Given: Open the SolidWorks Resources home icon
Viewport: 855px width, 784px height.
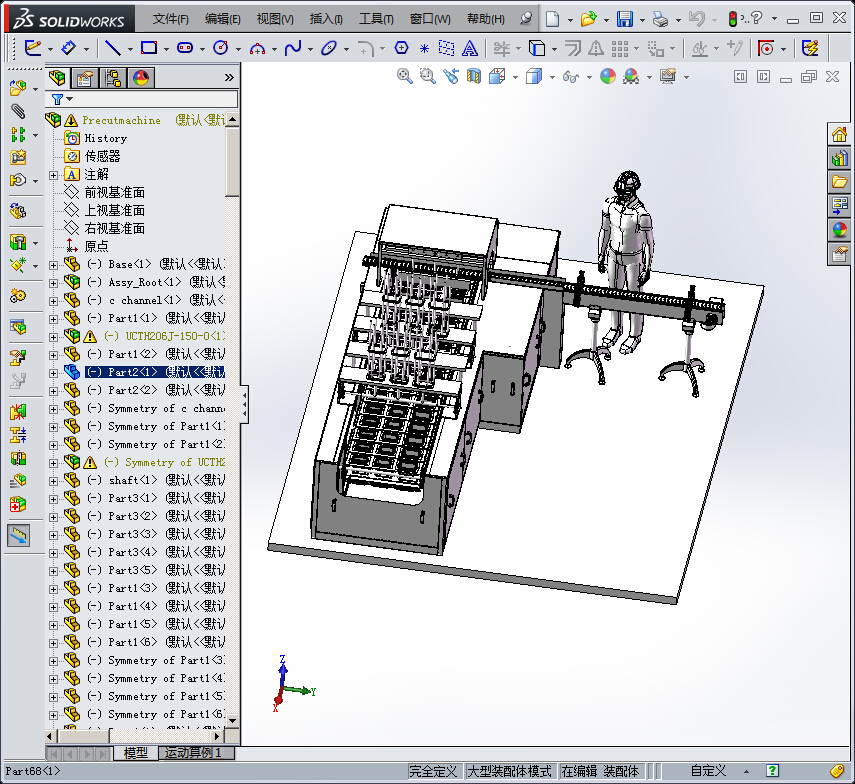Looking at the screenshot, I should pos(839,134).
